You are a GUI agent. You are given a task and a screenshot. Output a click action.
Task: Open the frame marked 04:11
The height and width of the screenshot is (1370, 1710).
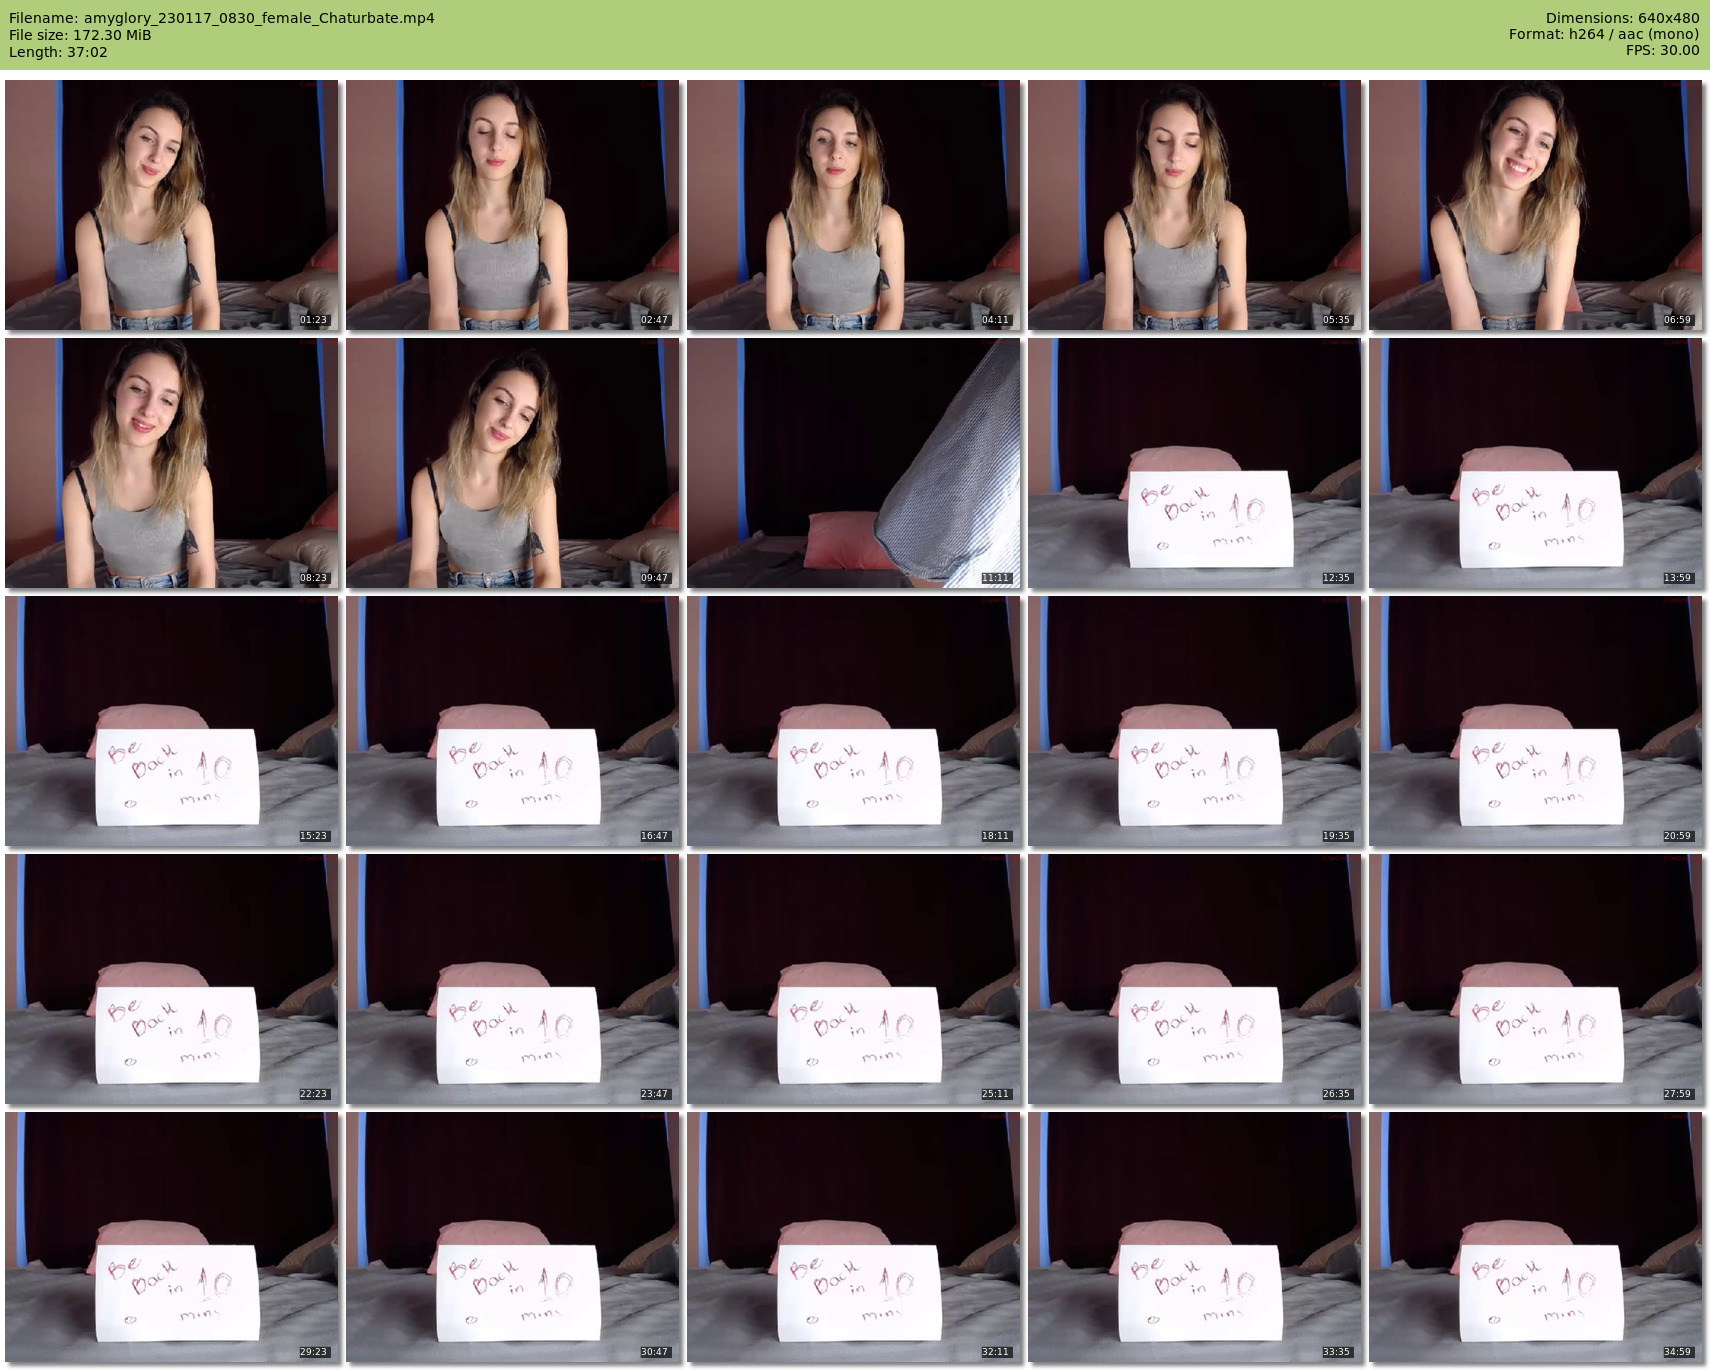[x=854, y=206]
